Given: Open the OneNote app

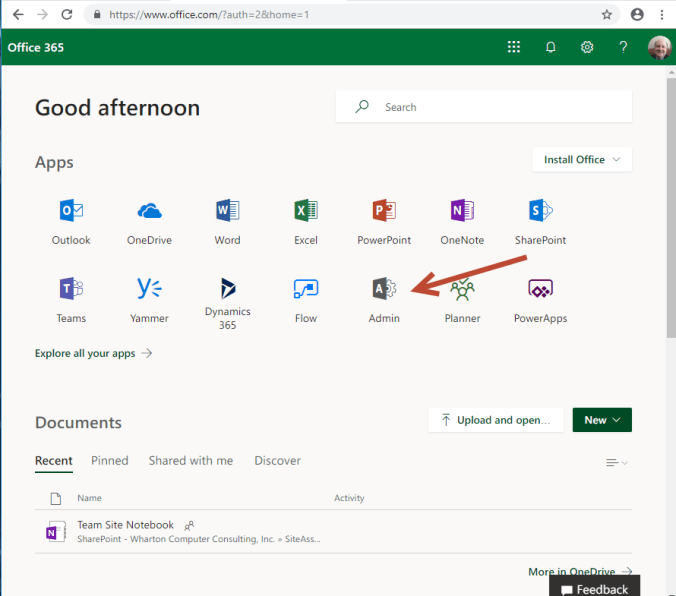Looking at the screenshot, I should [x=462, y=222].
